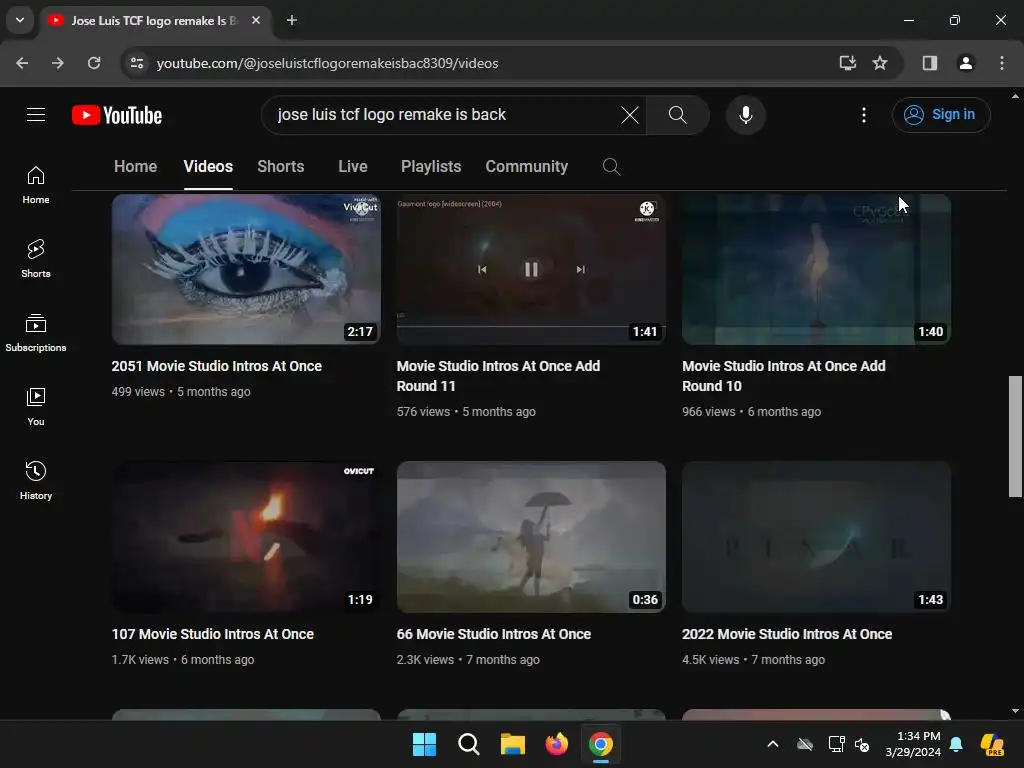Open Chrome three-dot menu
The width and height of the screenshot is (1024, 768).
tap(1001, 63)
